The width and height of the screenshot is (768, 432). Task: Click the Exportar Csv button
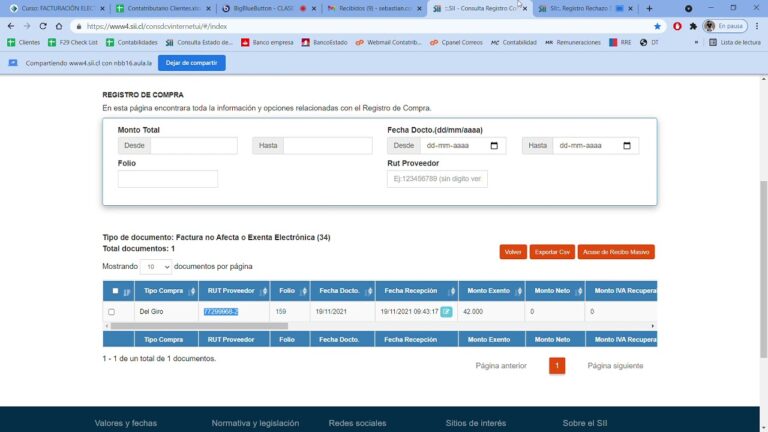pyautogui.click(x=552, y=252)
